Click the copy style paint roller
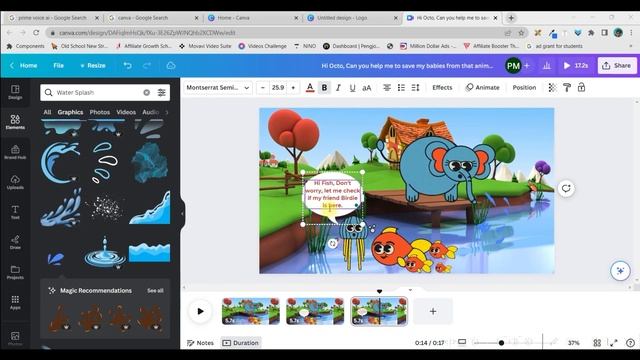This screenshot has height=360, width=640. click(x=567, y=87)
